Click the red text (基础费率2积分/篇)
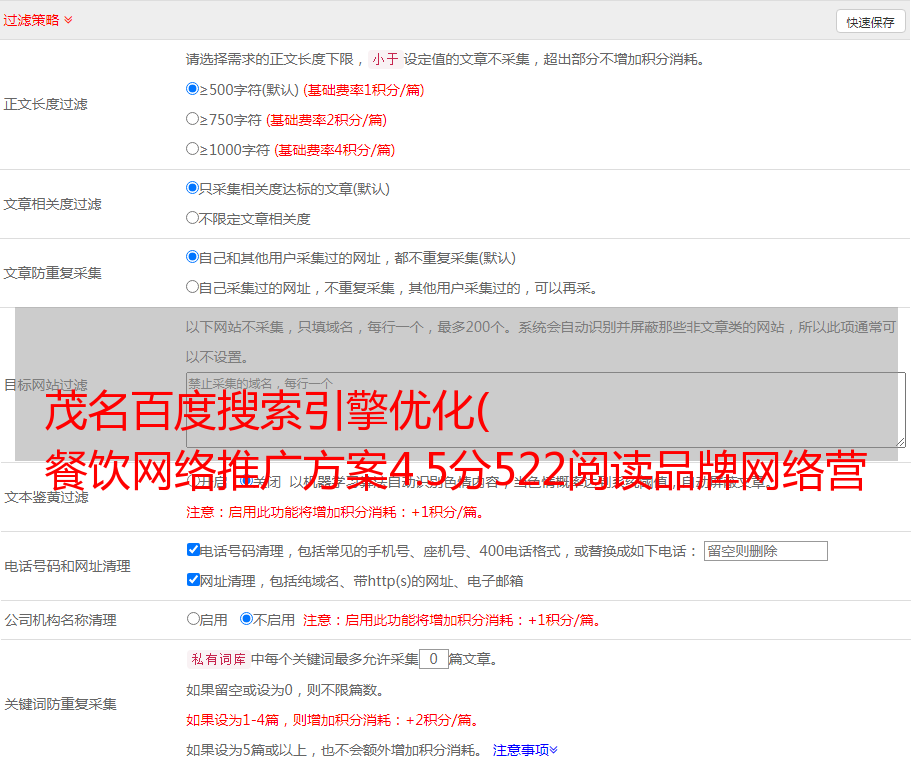912x768 pixels. point(326,120)
